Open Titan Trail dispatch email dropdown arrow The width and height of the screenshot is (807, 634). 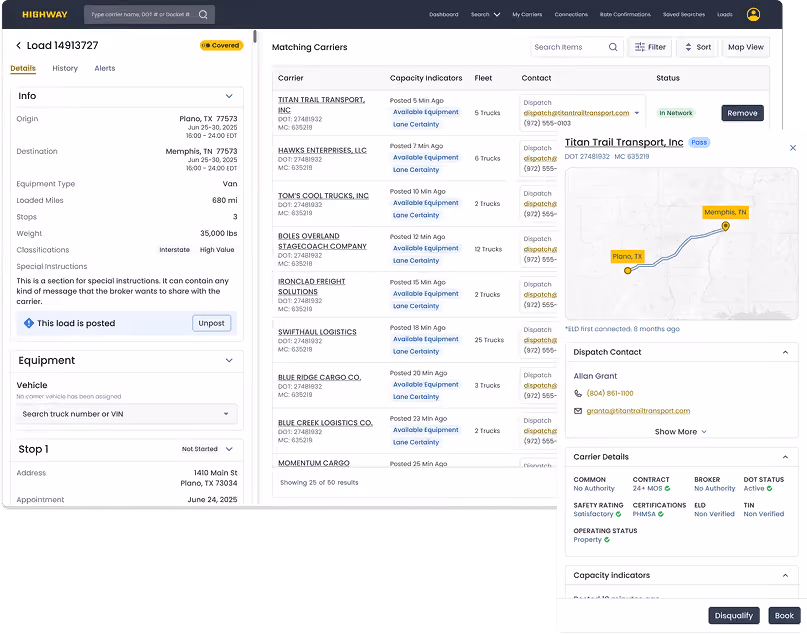pyautogui.click(x=637, y=113)
